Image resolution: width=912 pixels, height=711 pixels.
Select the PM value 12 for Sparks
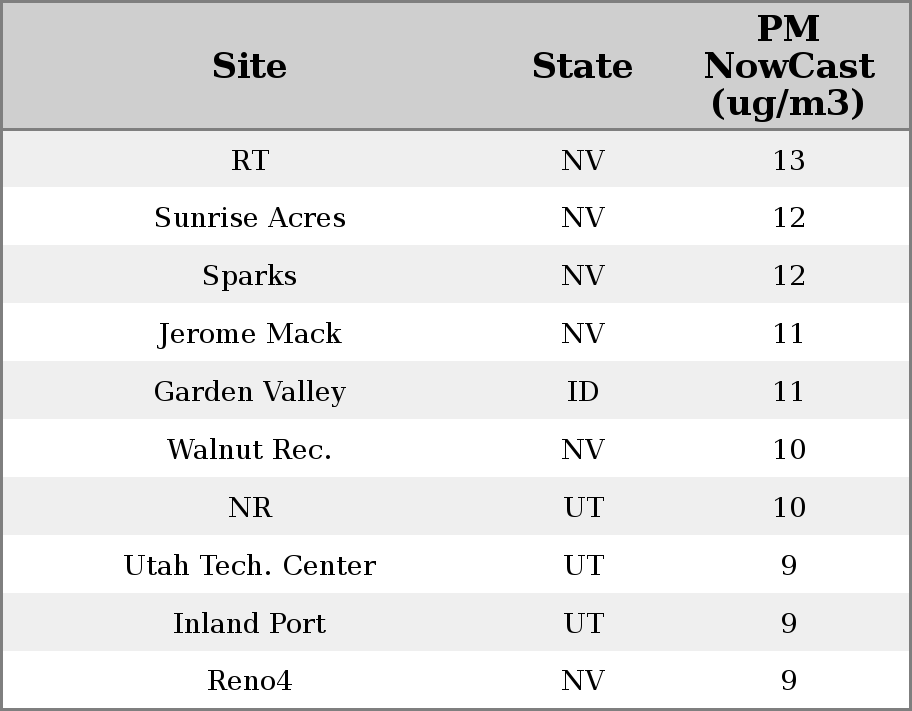tap(788, 276)
